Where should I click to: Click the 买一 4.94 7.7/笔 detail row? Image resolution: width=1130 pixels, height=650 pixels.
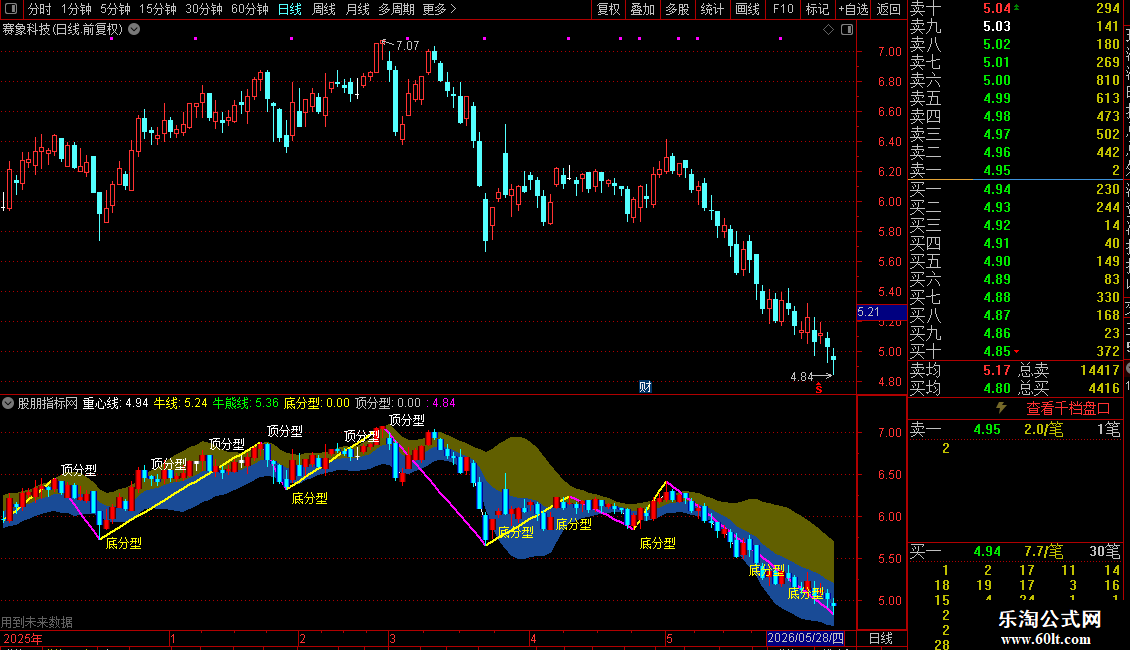point(1015,552)
